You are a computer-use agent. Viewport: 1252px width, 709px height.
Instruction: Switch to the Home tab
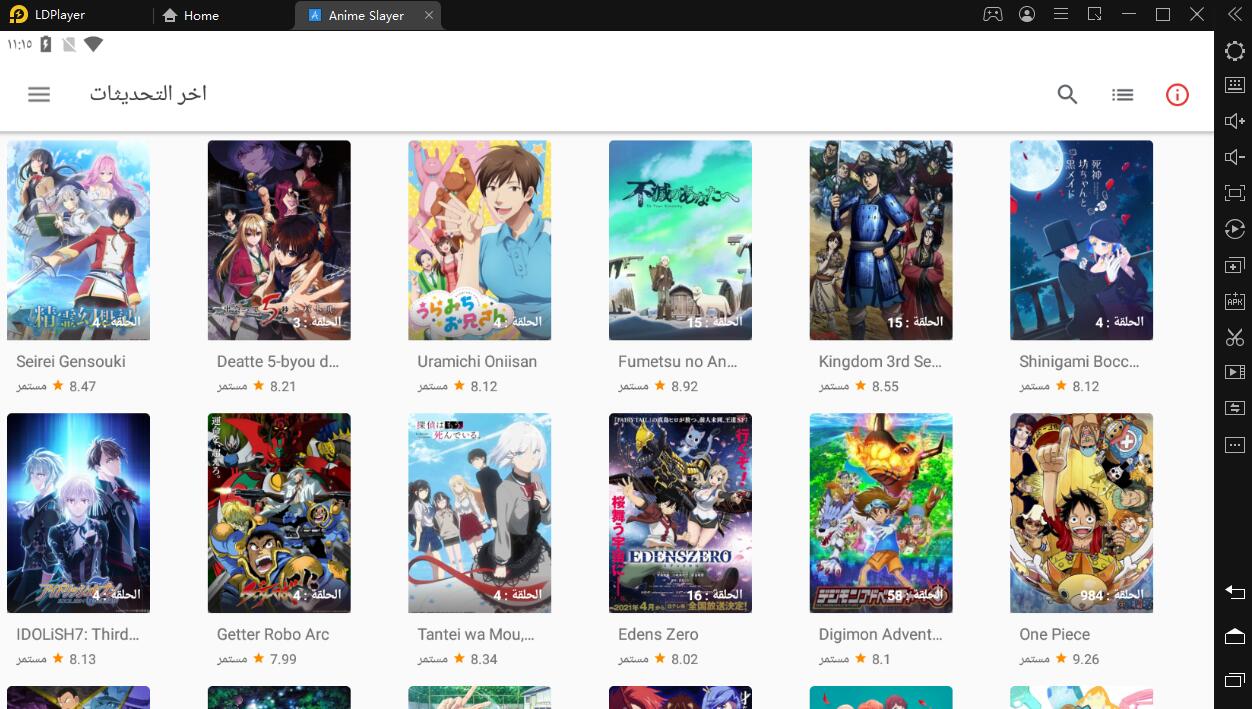click(191, 15)
